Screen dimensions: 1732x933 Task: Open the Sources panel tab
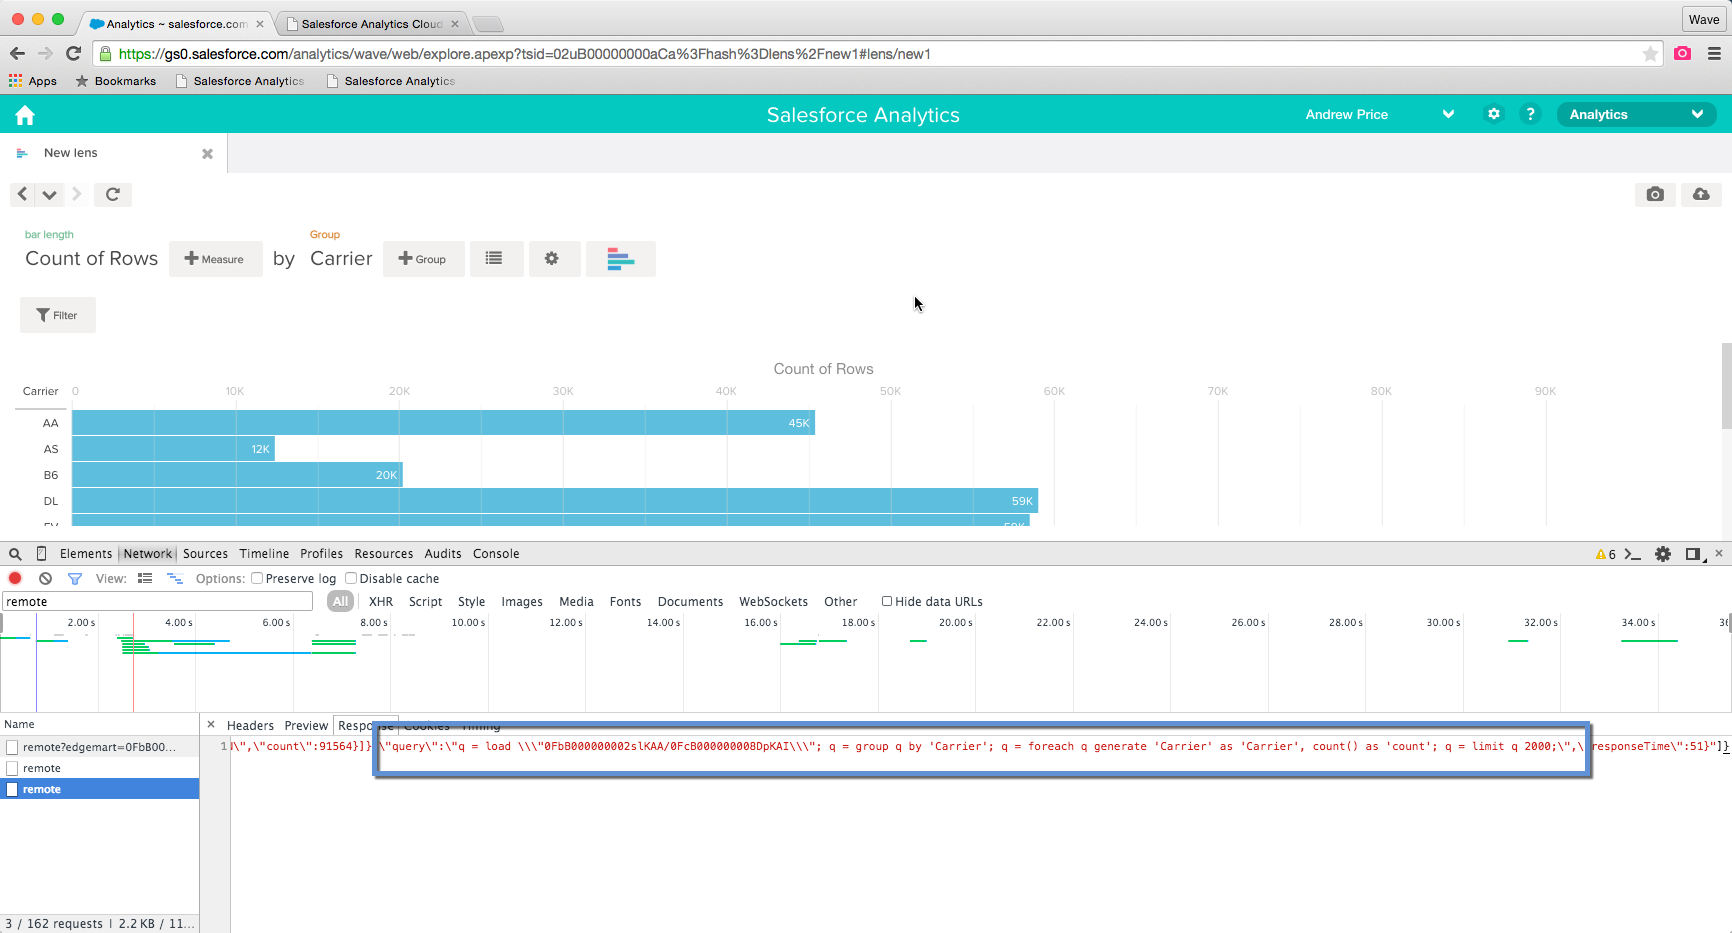(x=205, y=554)
